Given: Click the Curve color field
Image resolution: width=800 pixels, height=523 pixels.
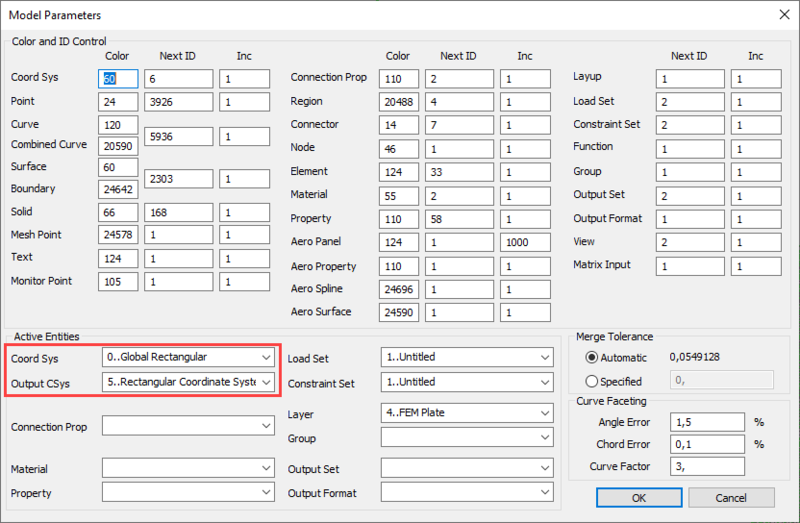Looking at the screenshot, I should [118, 125].
